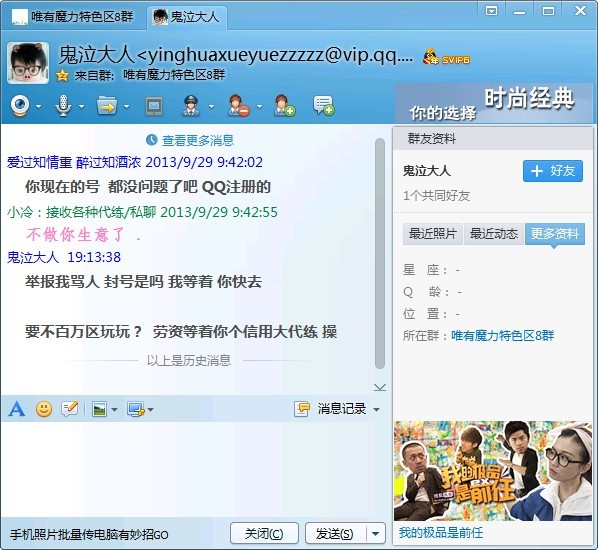
Task: Click sender name 爱过知情重 醉过知酒浓
Action: 74,162
